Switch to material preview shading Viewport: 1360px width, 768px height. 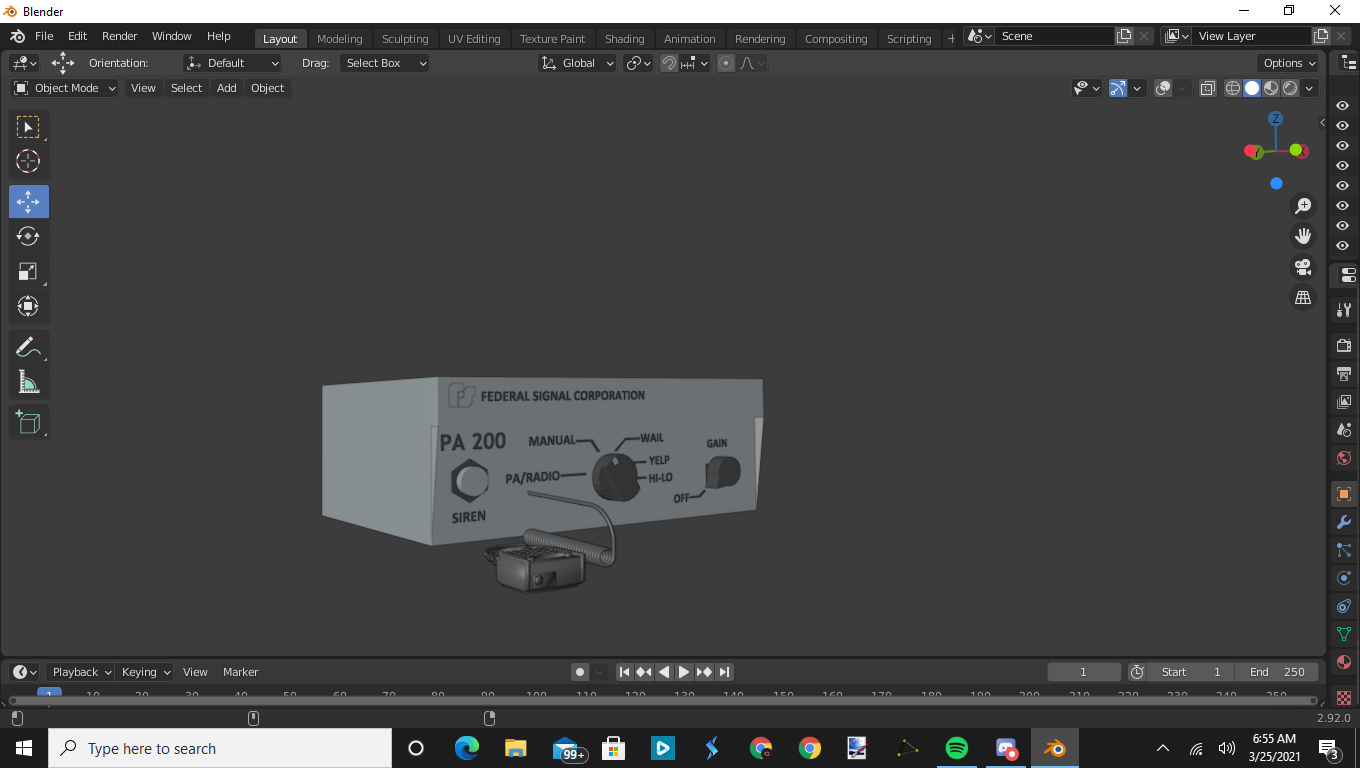click(1271, 88)
